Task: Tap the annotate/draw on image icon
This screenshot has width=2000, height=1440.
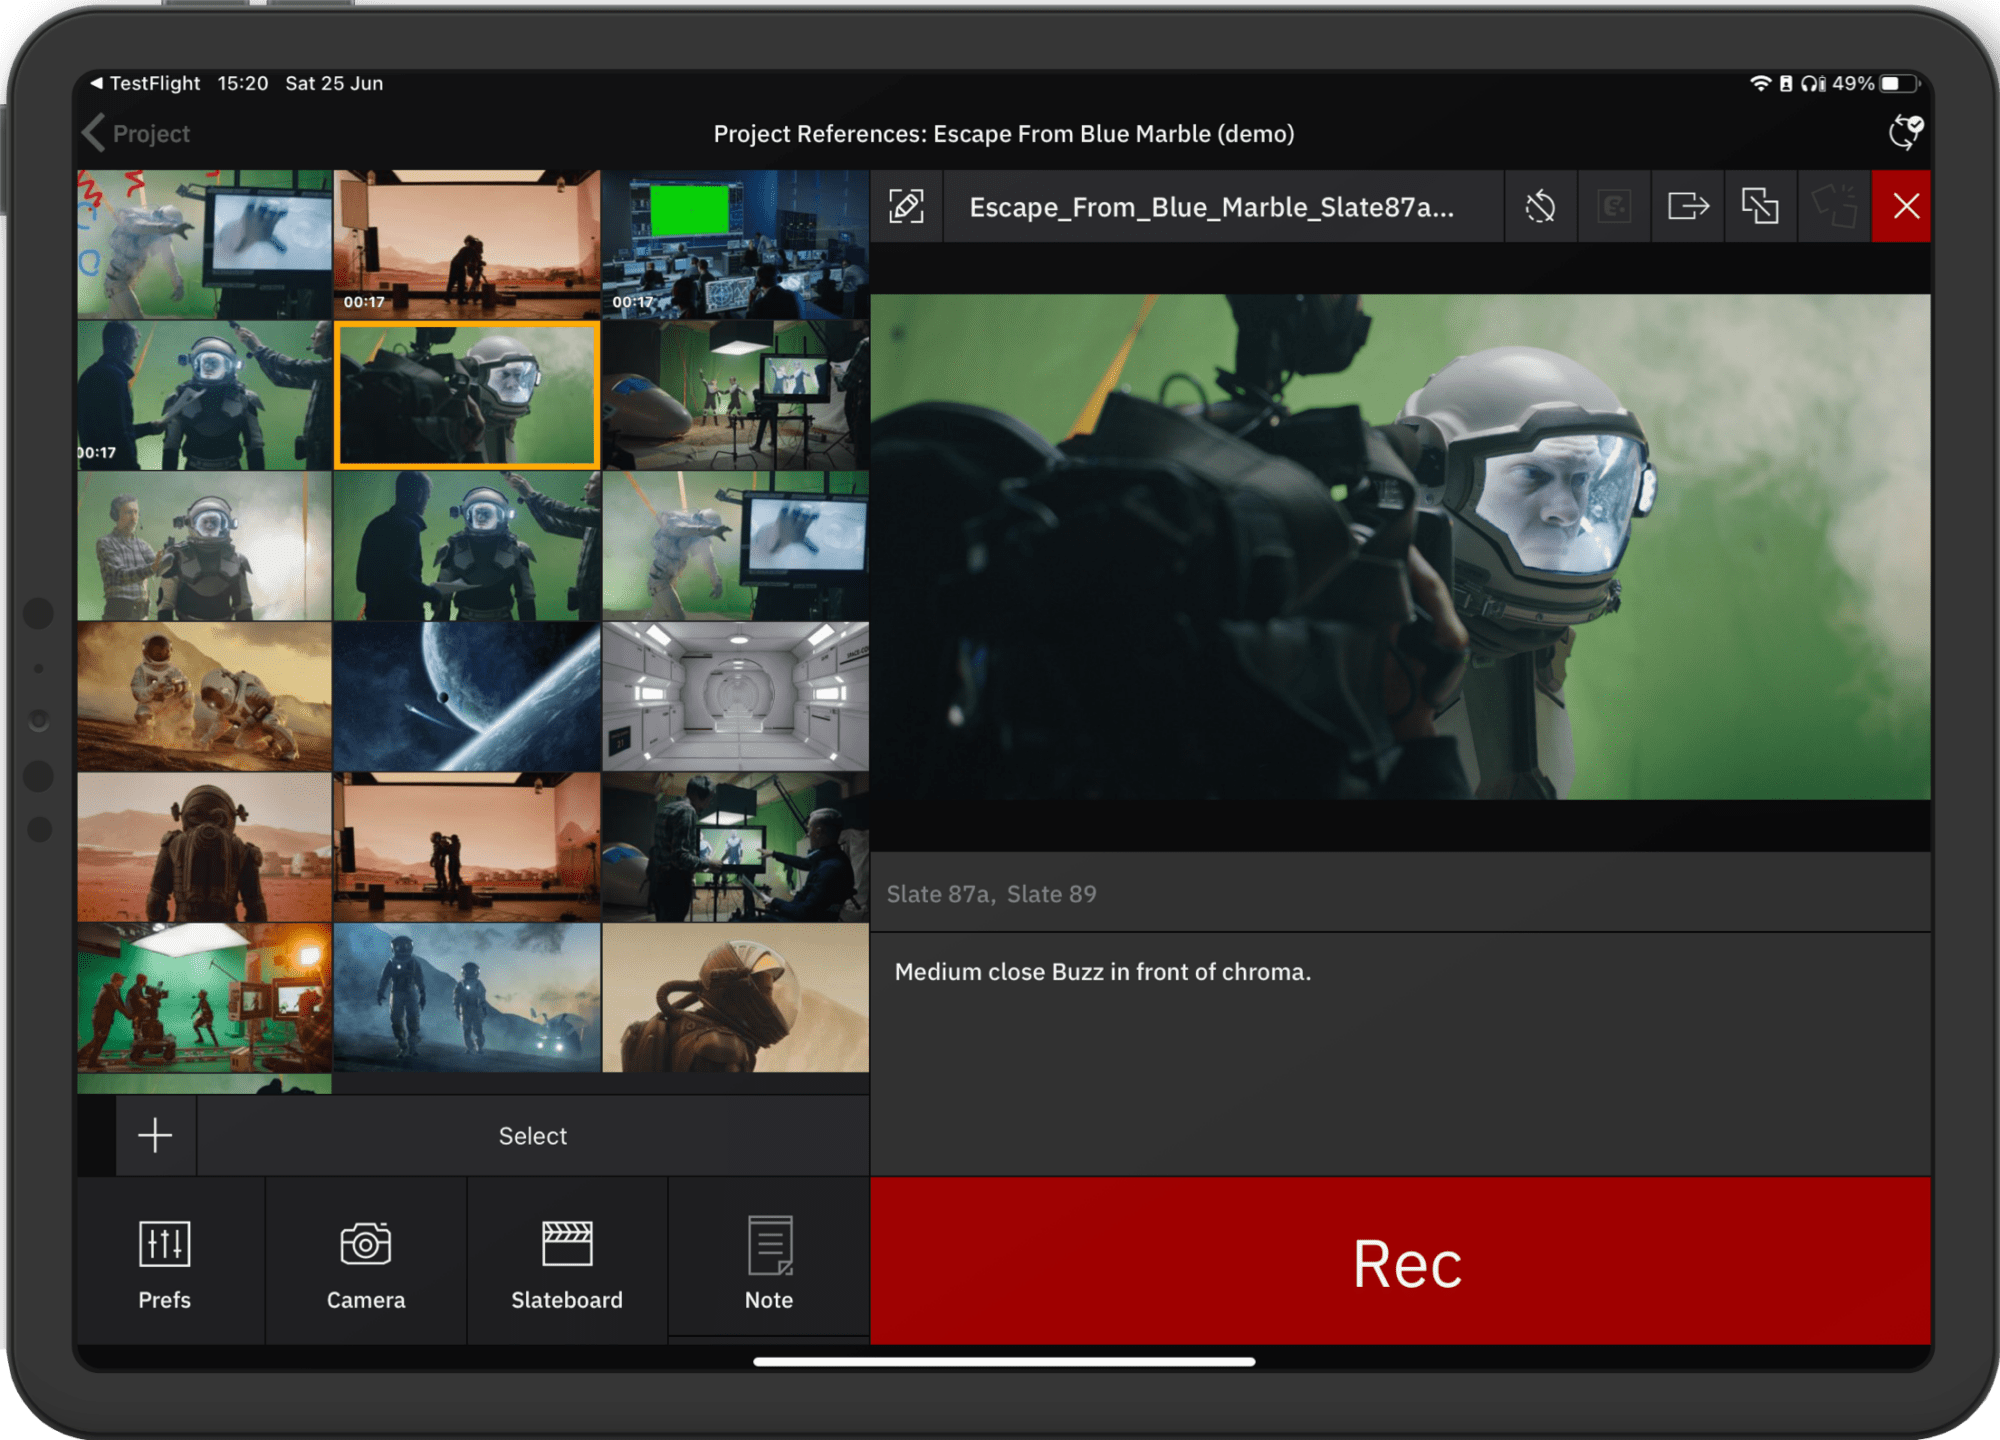Action: [x=906, y=206]
